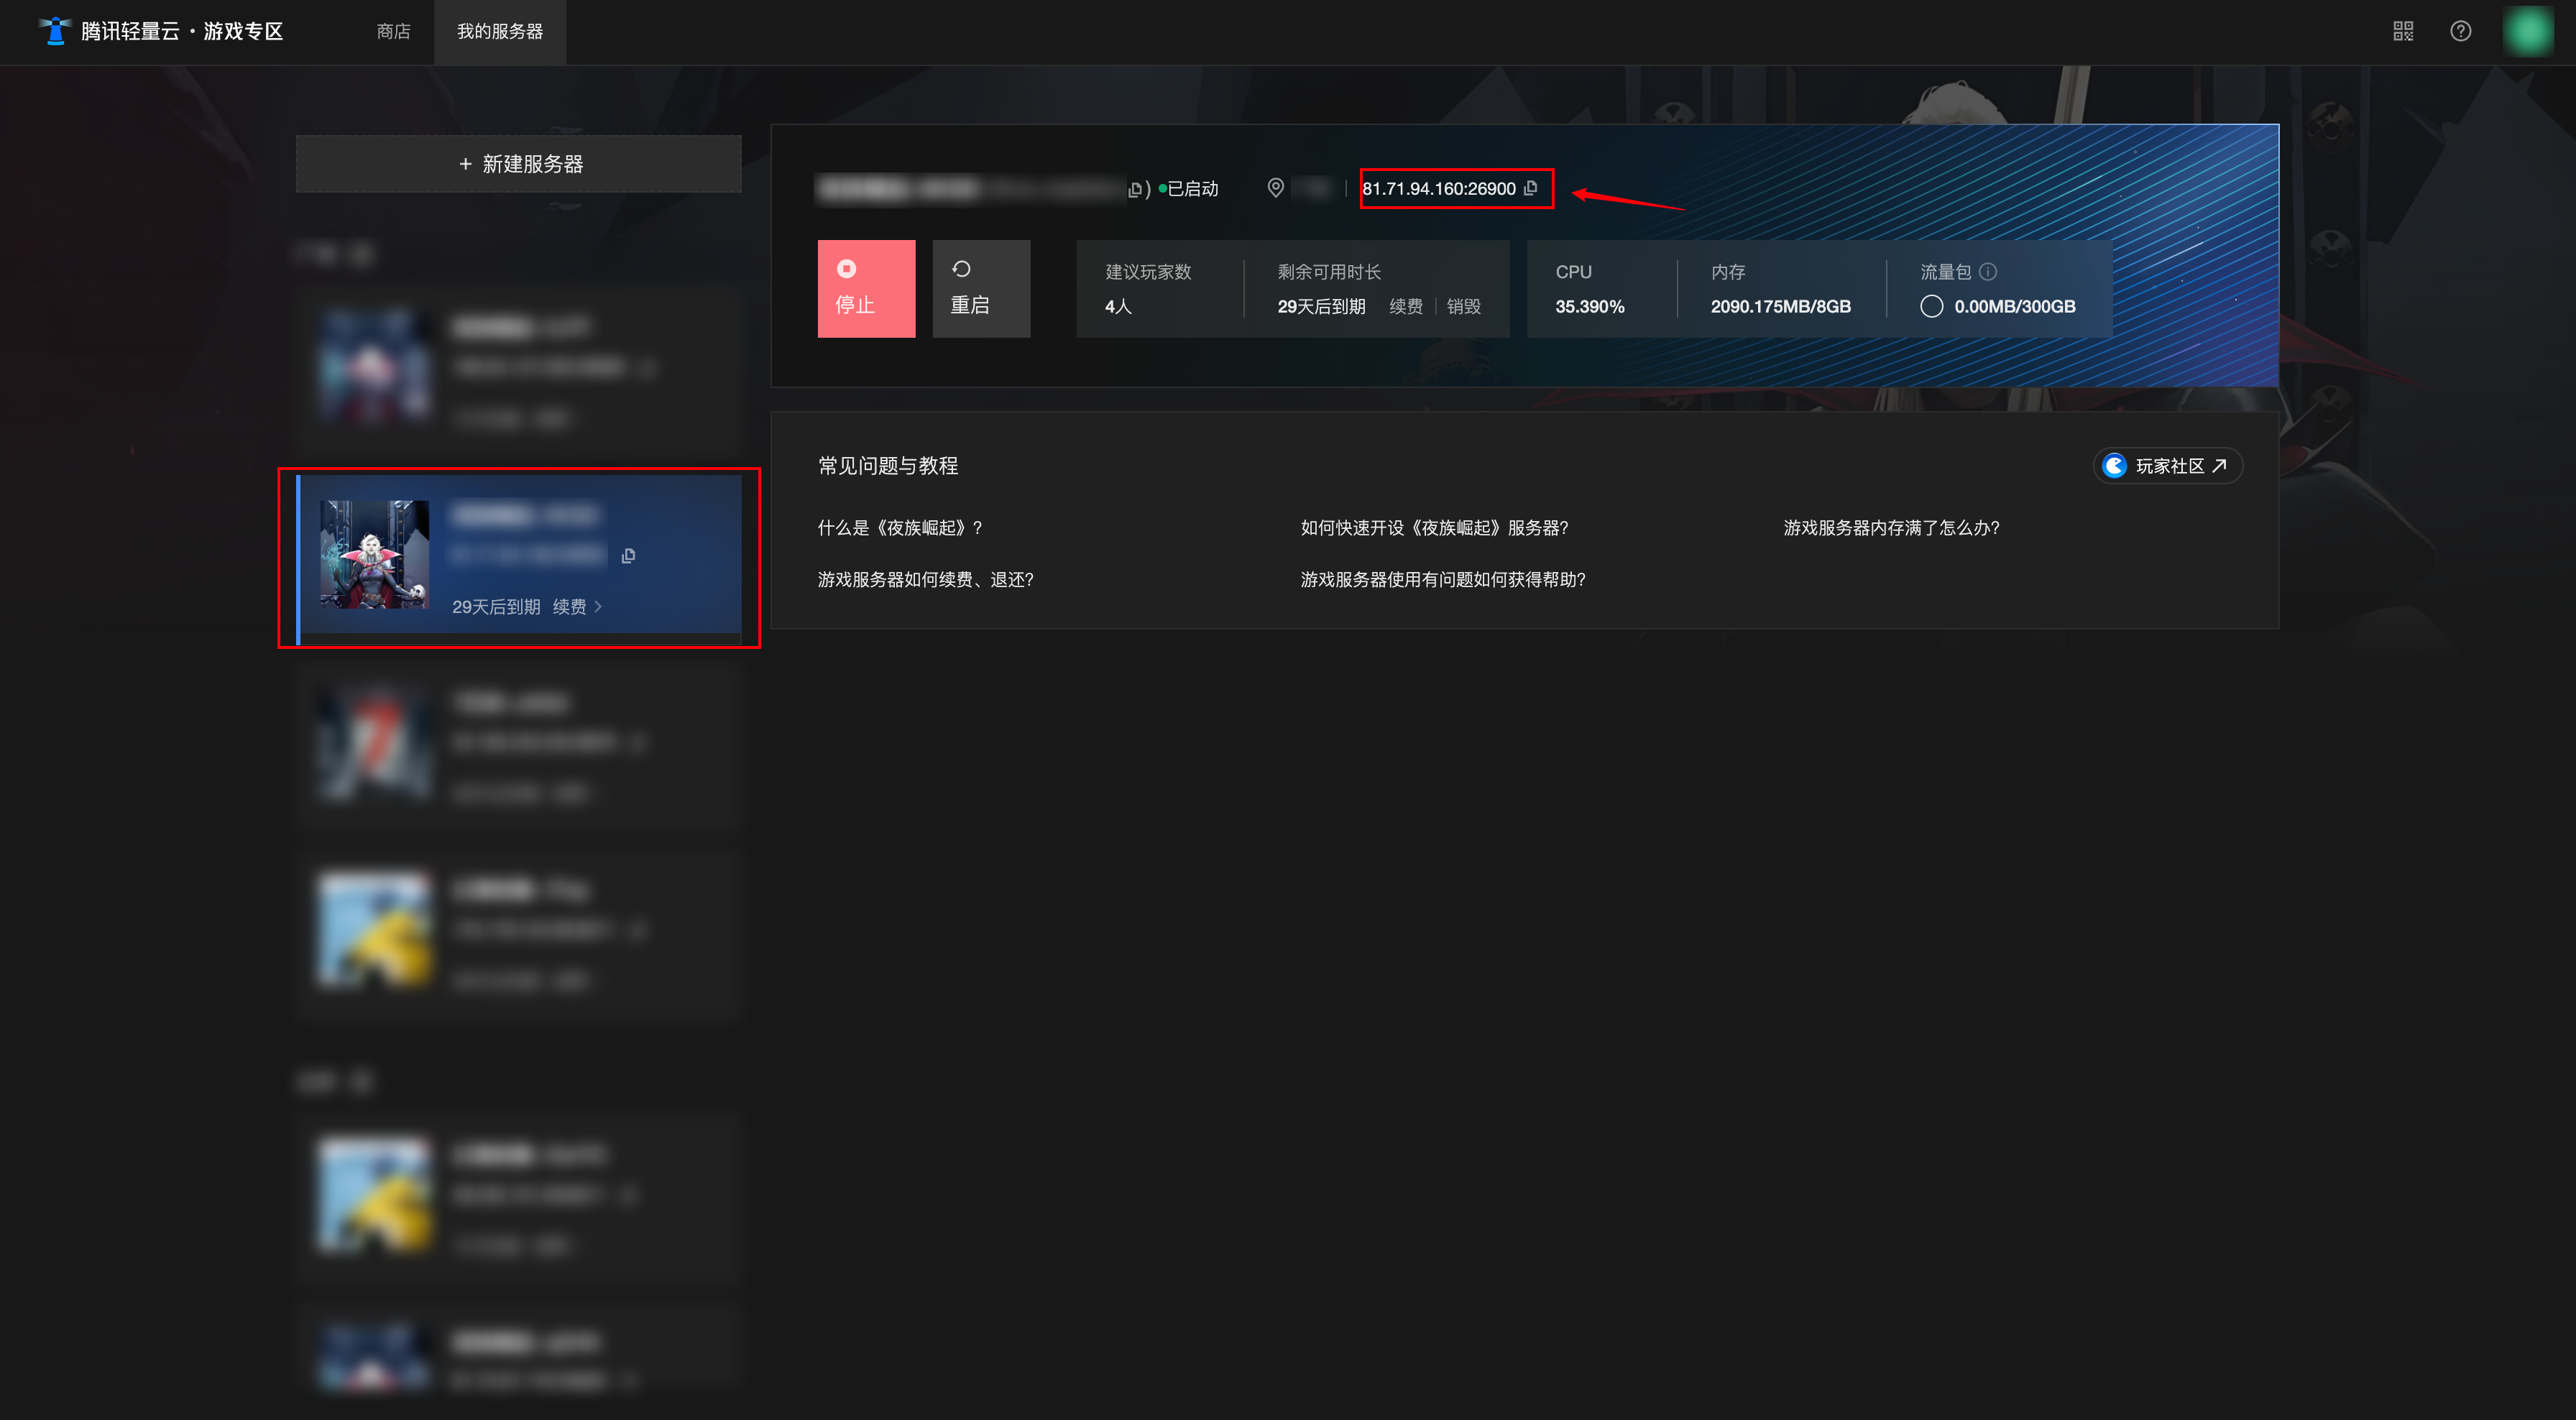
Task: Click the 新建服务器 button
Action: (x=518, y=163)
